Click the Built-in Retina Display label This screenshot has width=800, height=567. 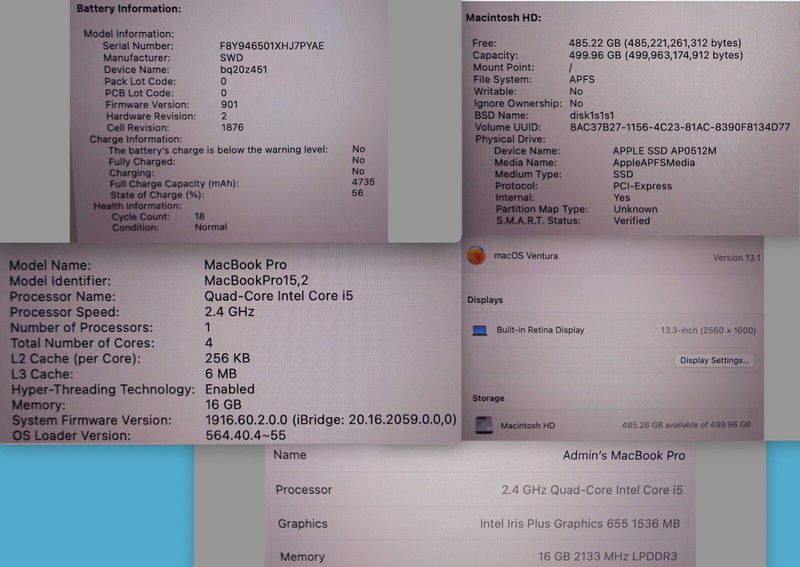(540, 330)
